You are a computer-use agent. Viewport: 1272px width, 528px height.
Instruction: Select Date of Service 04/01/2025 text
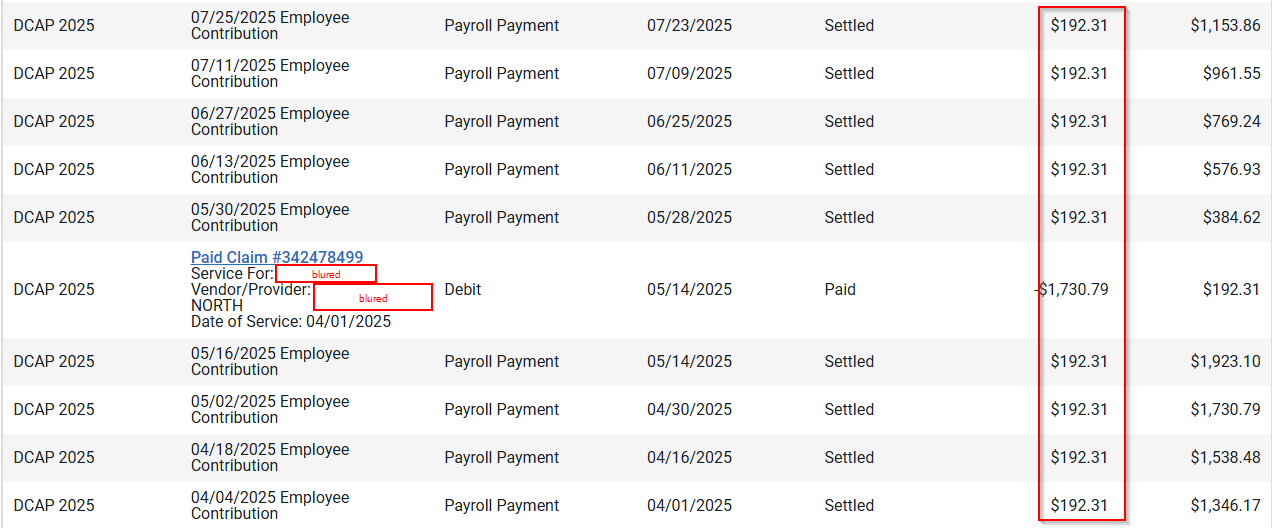[x=291, y=322]
